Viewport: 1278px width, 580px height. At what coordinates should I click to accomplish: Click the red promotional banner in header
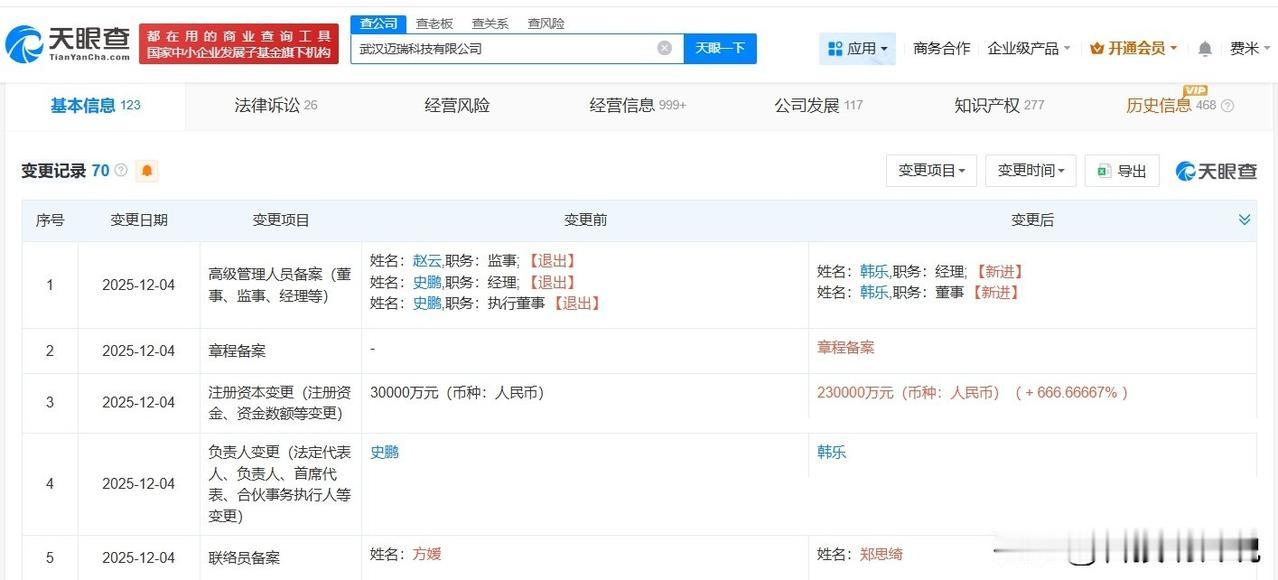[239, 44]
